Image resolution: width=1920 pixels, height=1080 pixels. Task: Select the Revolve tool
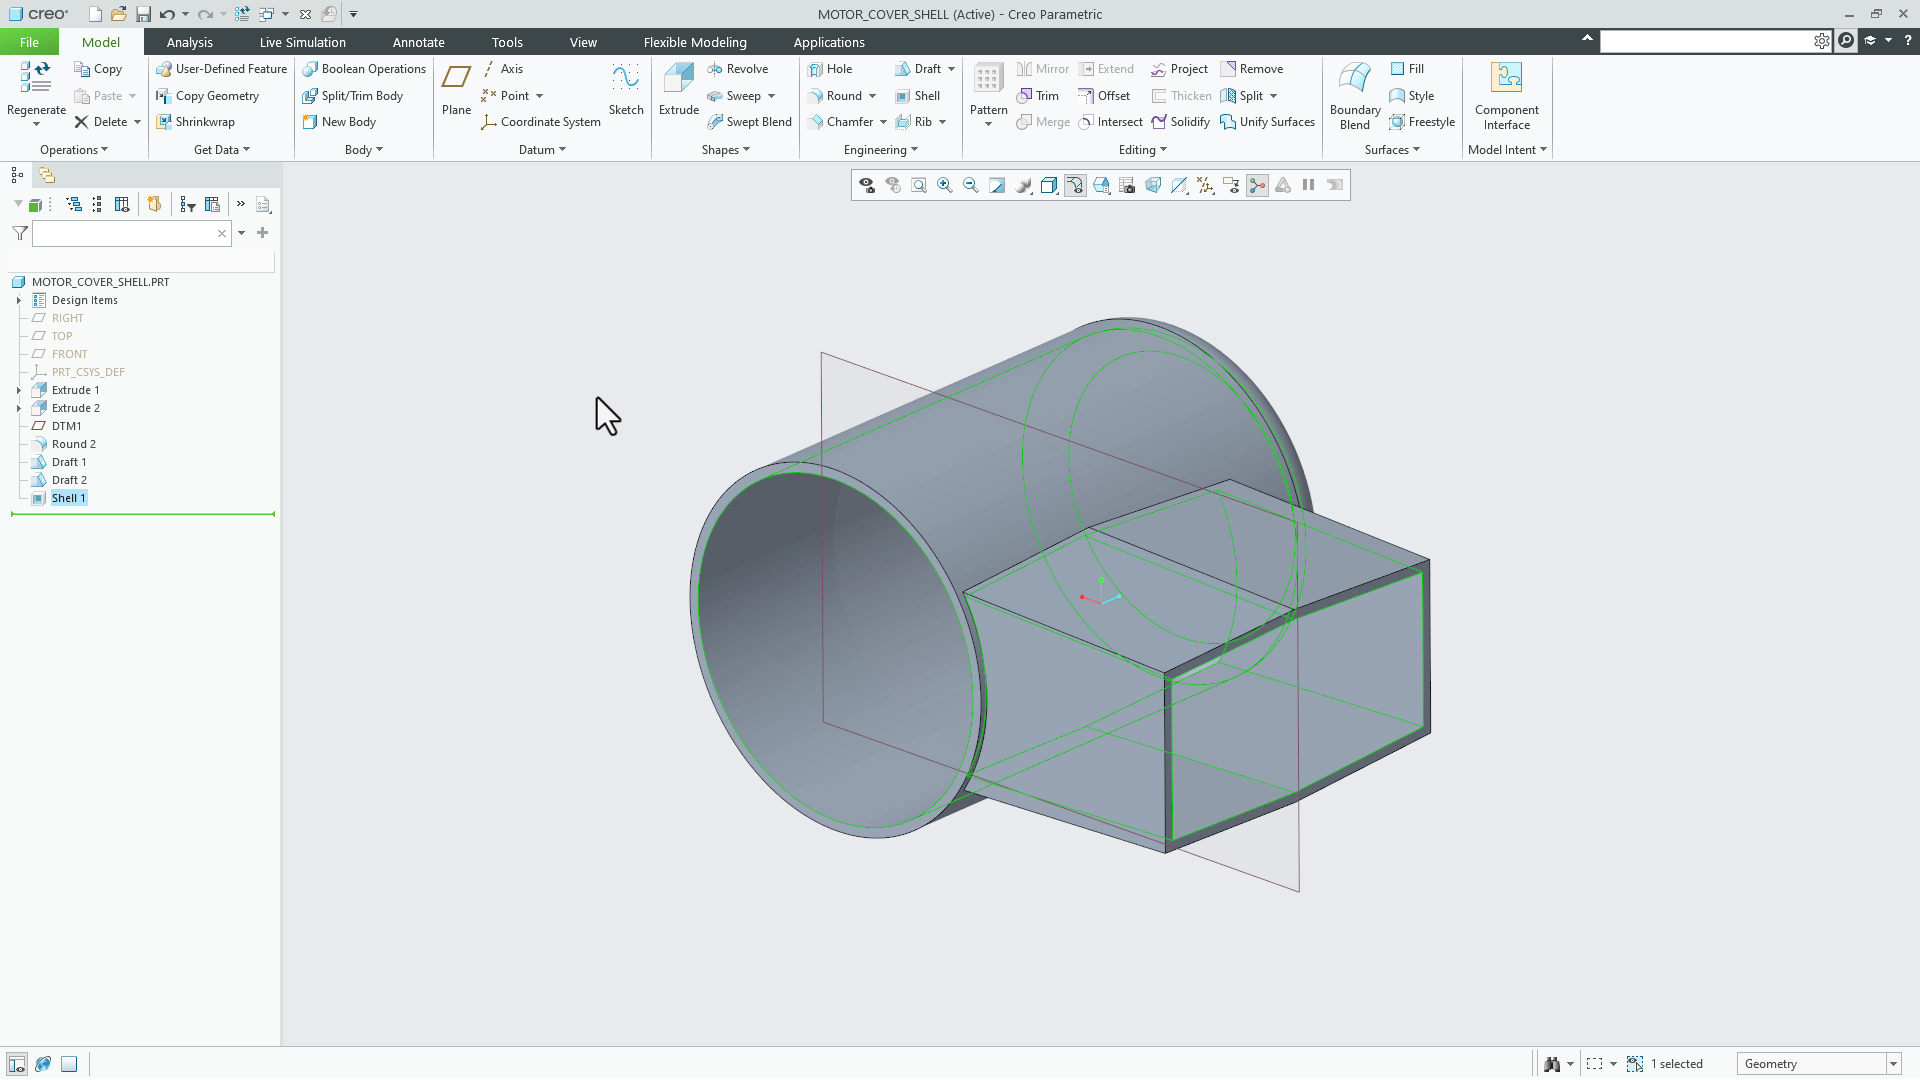[x=741, y=68]
